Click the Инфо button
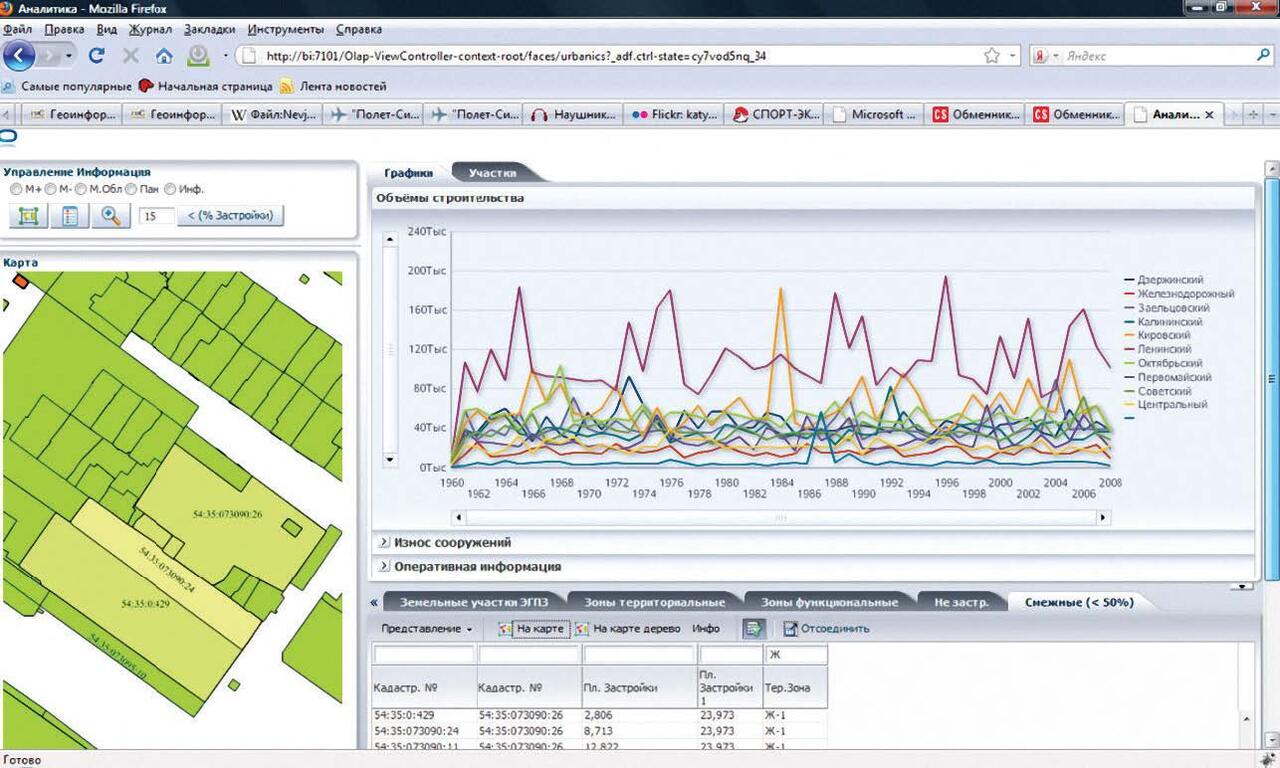The image size is (1280, 768). 706,629
